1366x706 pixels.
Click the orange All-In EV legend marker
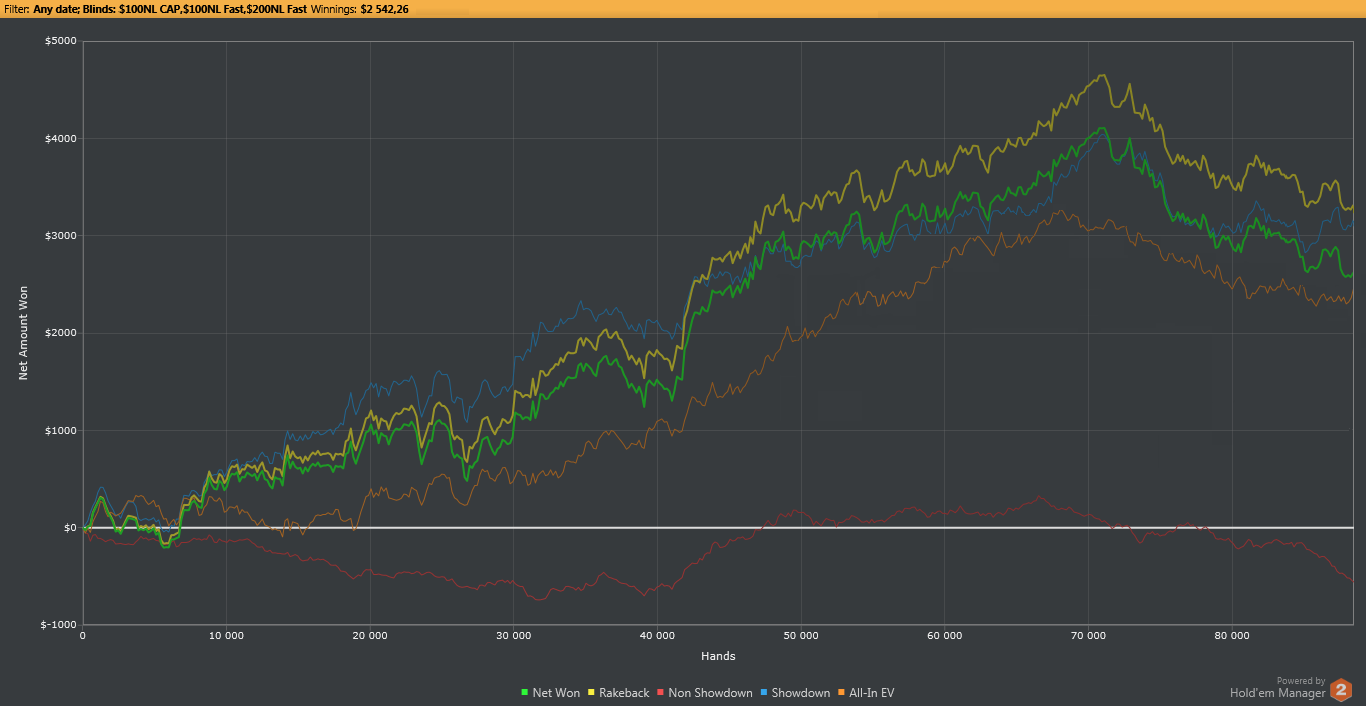(x=841, y=693)
